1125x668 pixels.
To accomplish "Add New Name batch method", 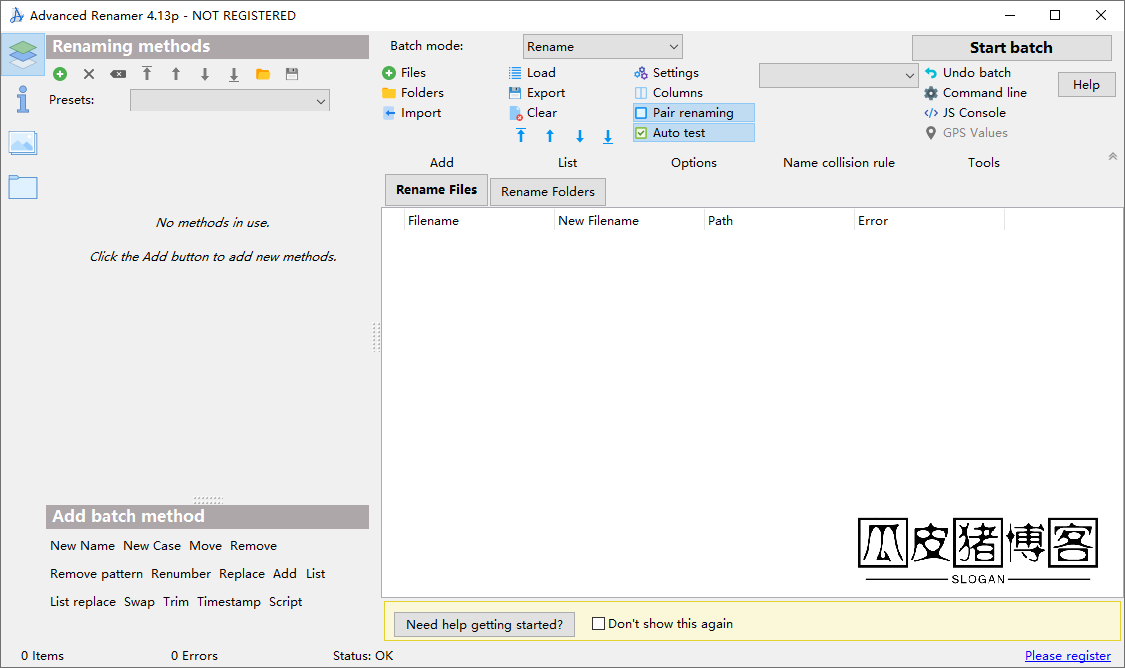I will (x=83, y=545).
